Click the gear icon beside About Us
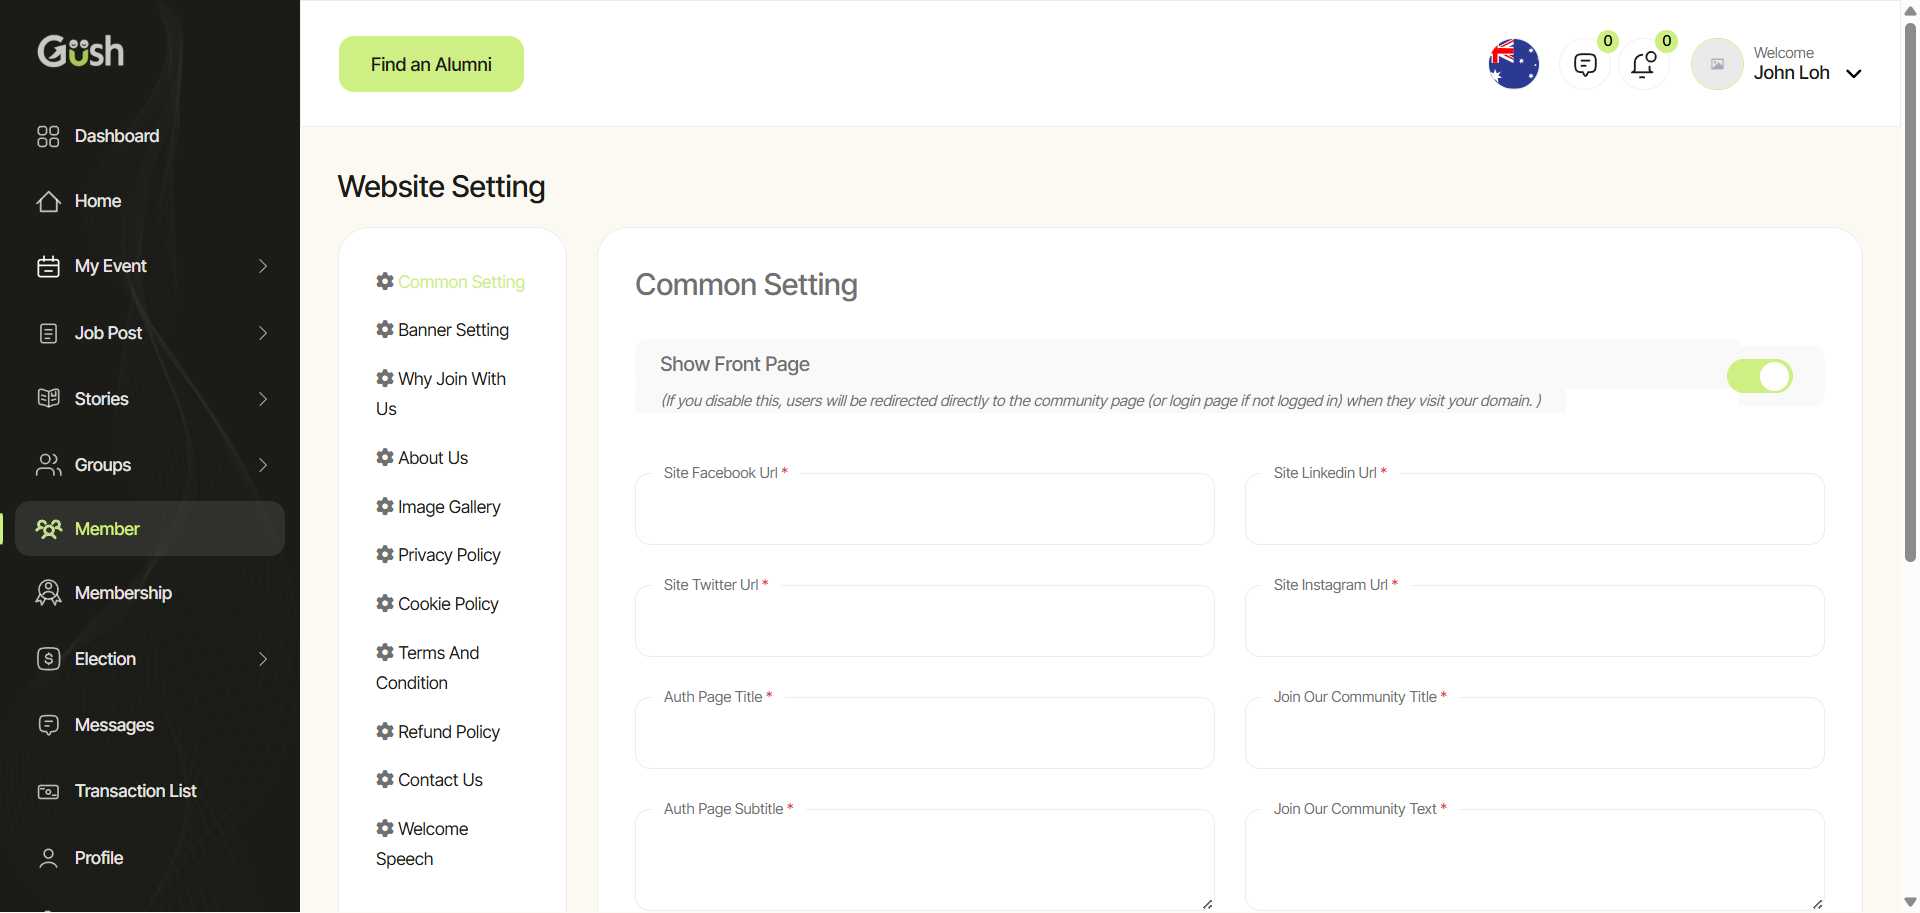1920x913 pixels. (385, 457)
